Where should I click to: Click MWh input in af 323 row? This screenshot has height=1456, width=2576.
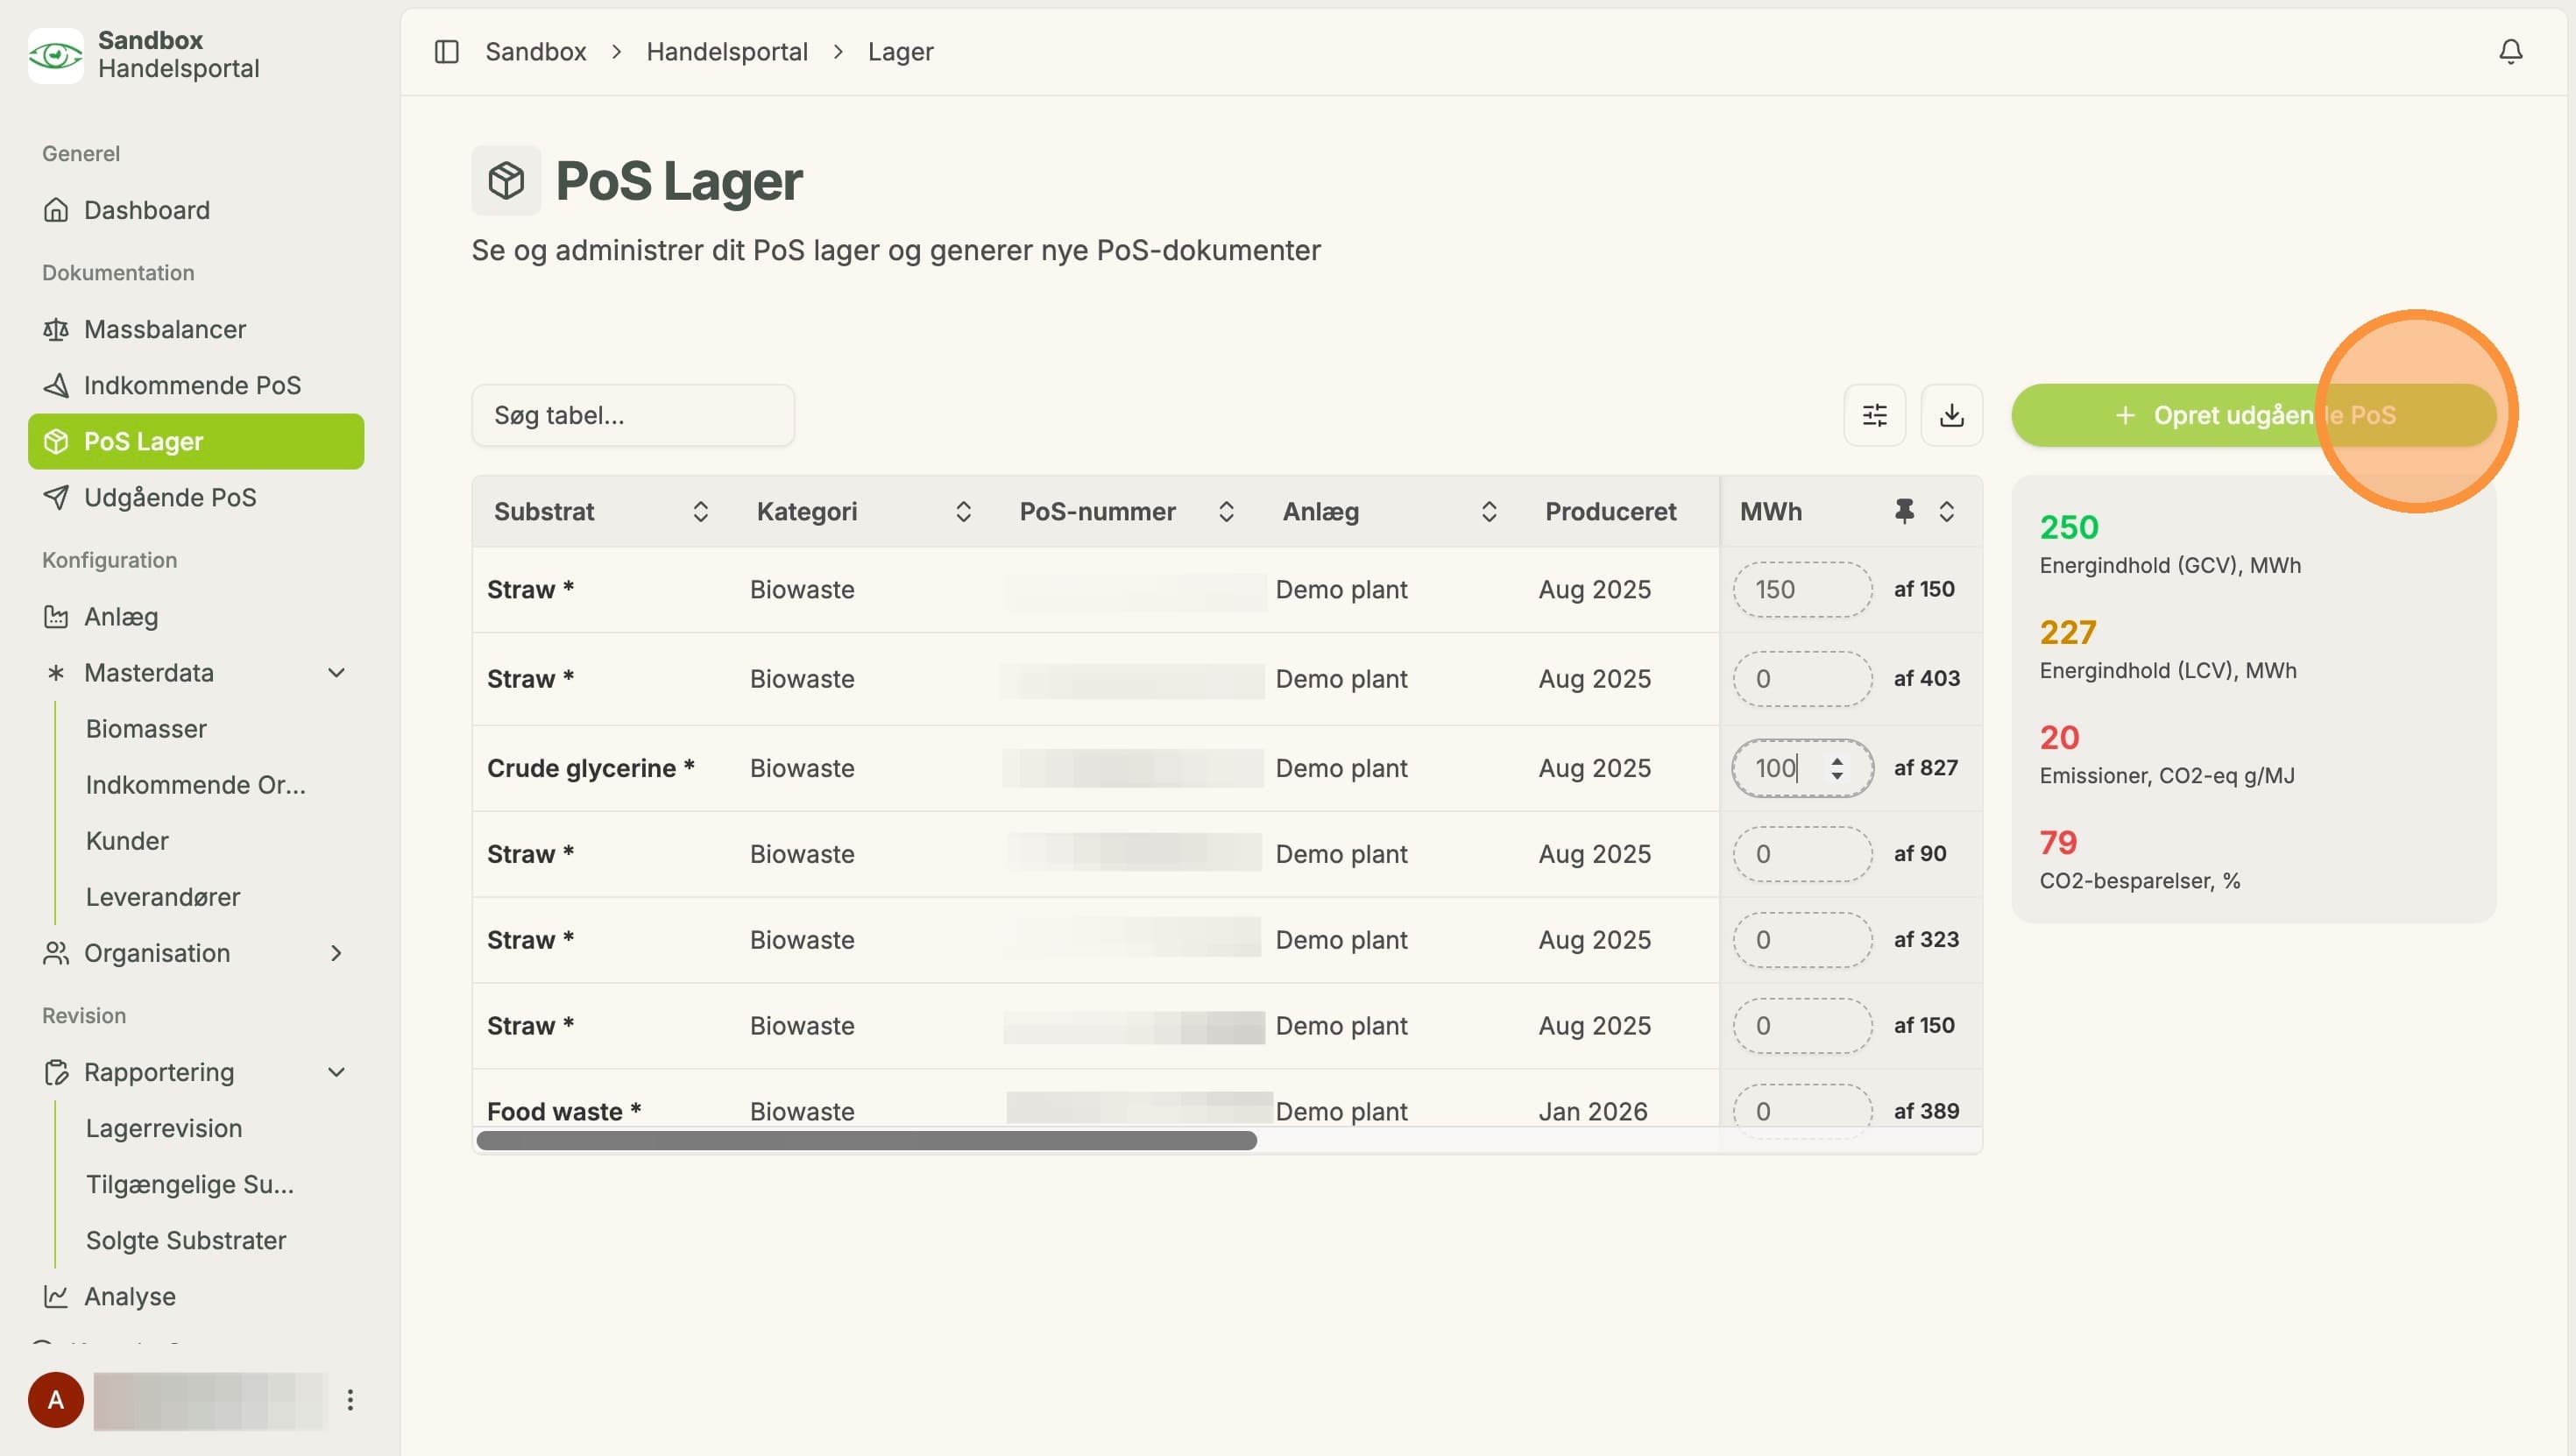[x=1802, y=940]
